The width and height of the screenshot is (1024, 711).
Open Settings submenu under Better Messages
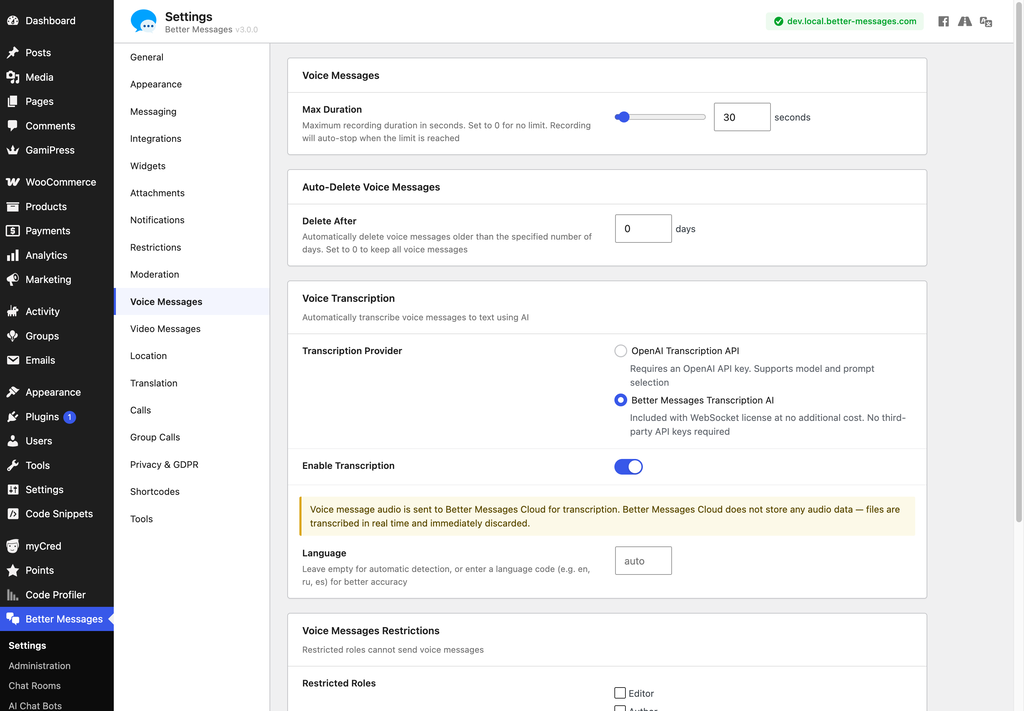coord(27,646)
